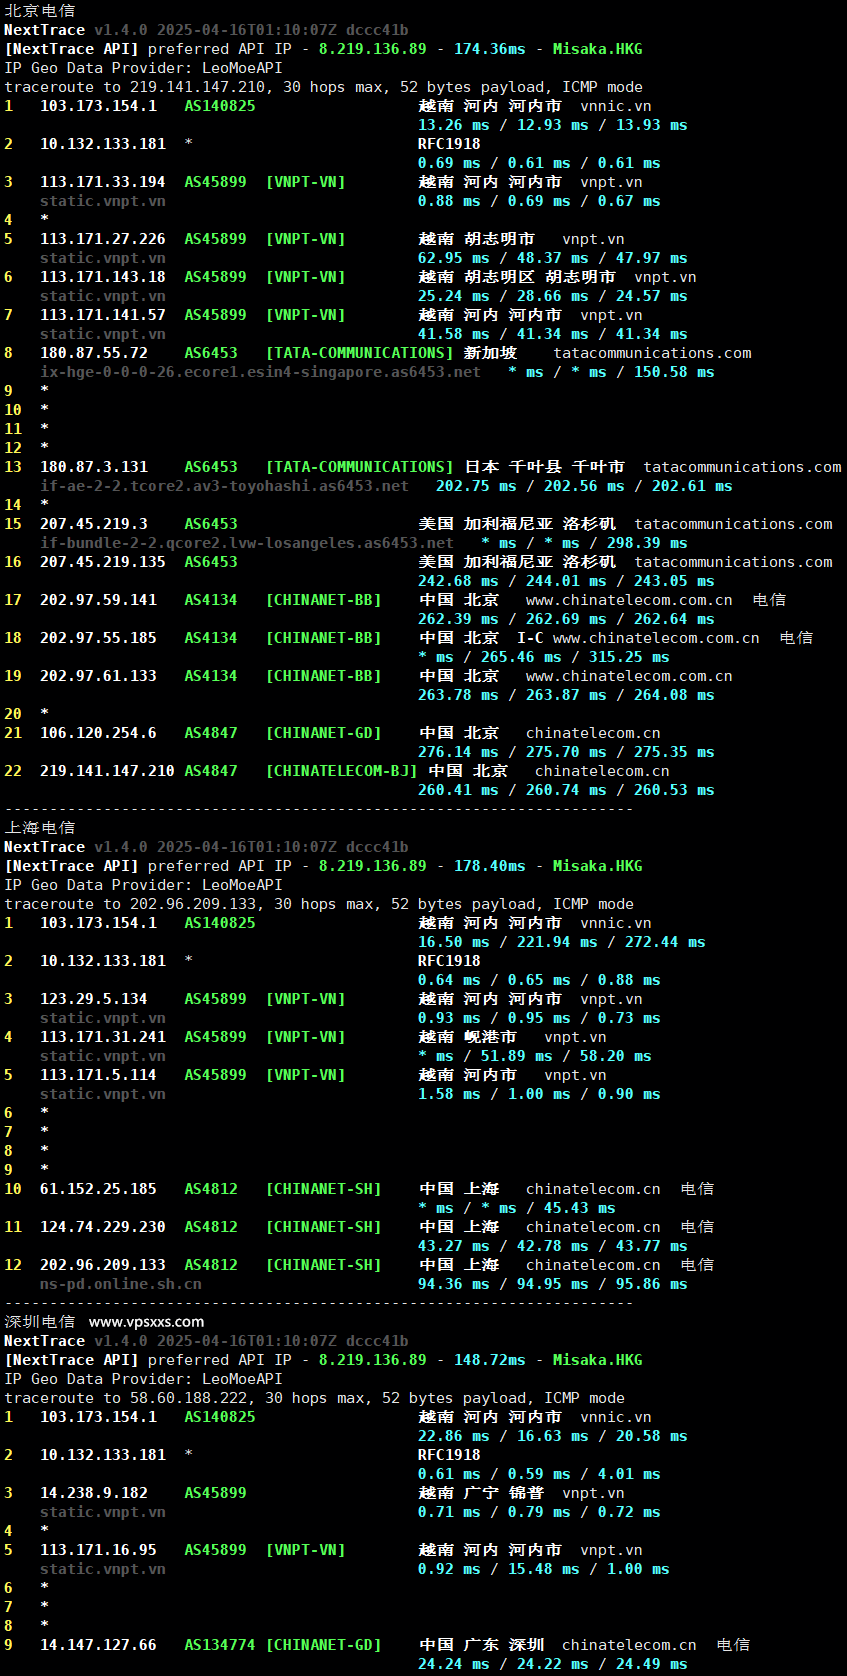Click IP 180.87.3.131 at hop 13
Screen dimensions: 847x1676
94,467
